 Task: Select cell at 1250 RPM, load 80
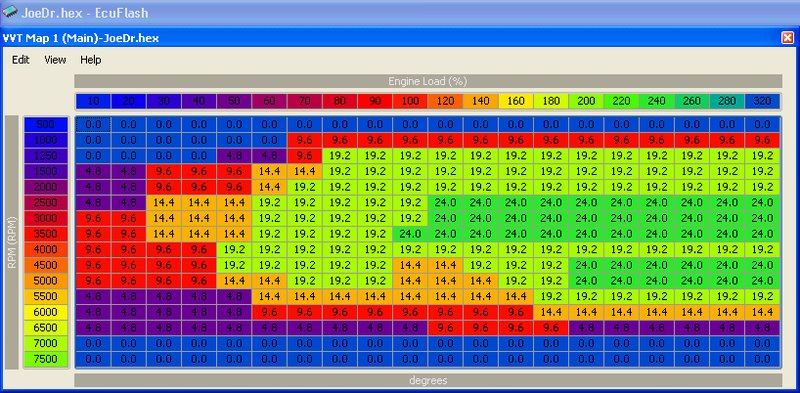click(x=339, y=156)
